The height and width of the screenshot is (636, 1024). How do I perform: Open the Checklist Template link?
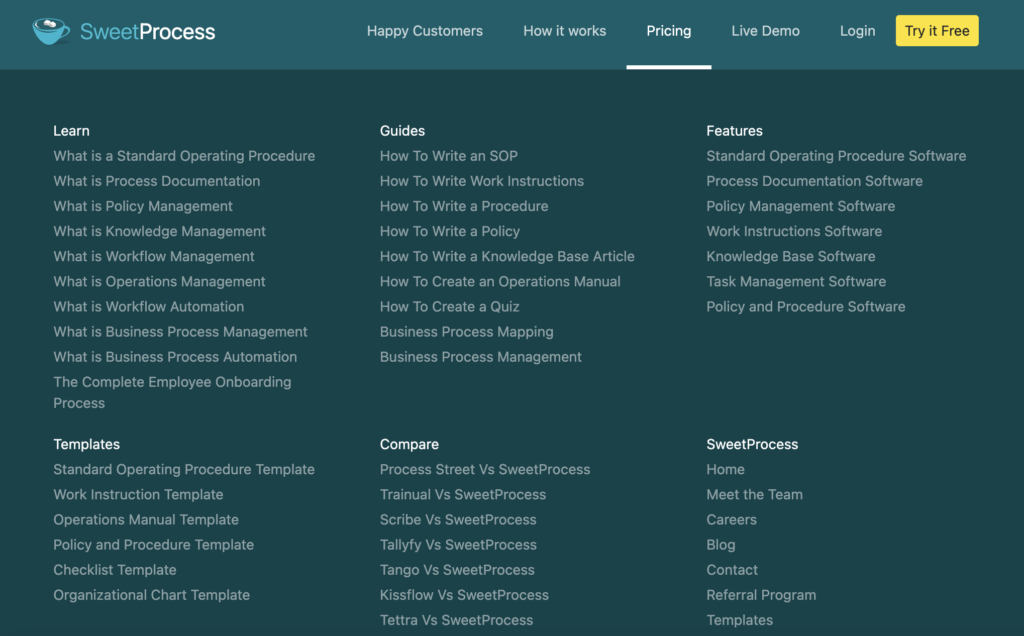point(115,570)
